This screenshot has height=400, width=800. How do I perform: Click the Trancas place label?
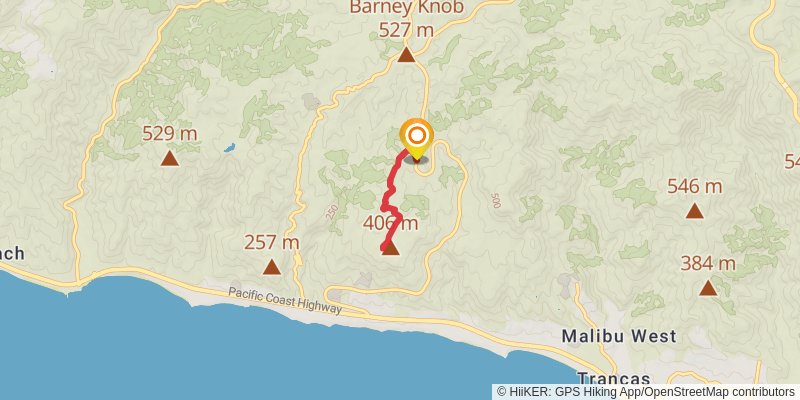click(614, 379)
